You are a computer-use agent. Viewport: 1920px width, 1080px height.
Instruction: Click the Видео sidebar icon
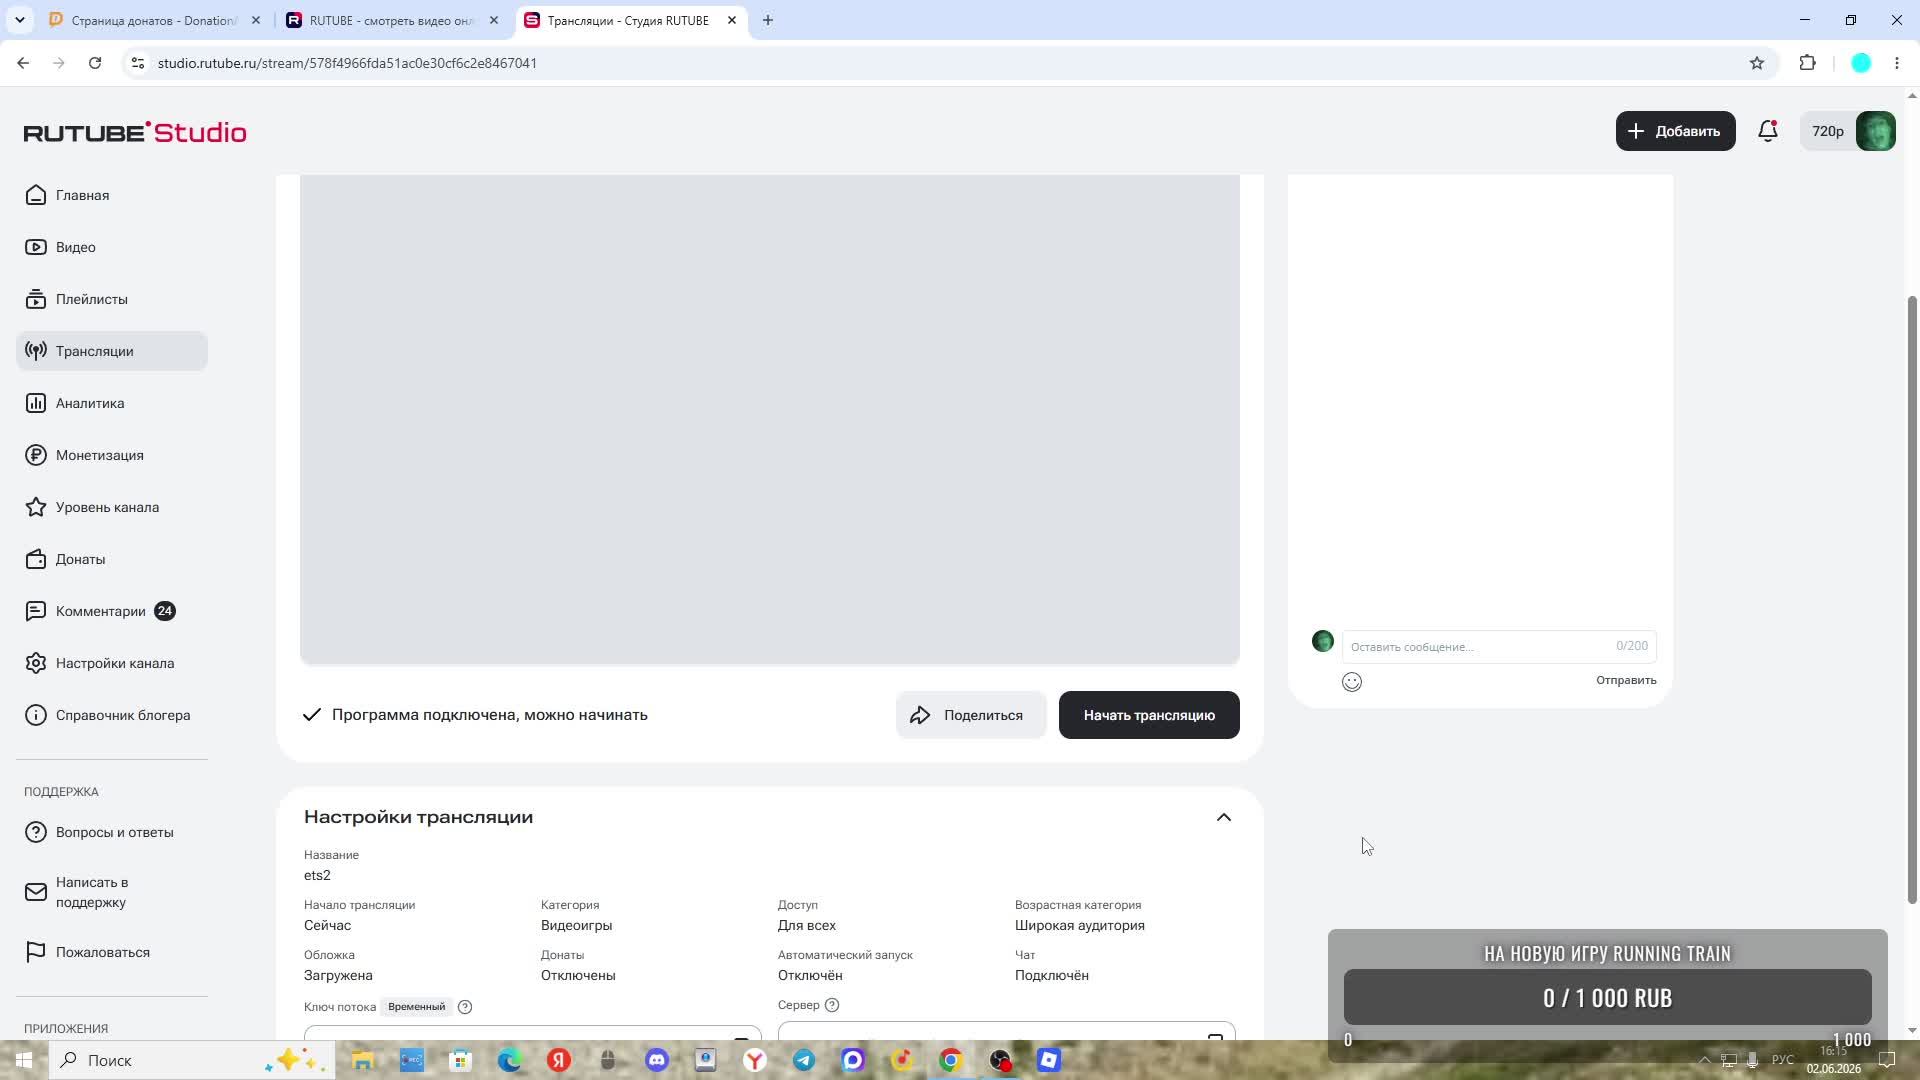pyautogui.click(x=36, y=247)
